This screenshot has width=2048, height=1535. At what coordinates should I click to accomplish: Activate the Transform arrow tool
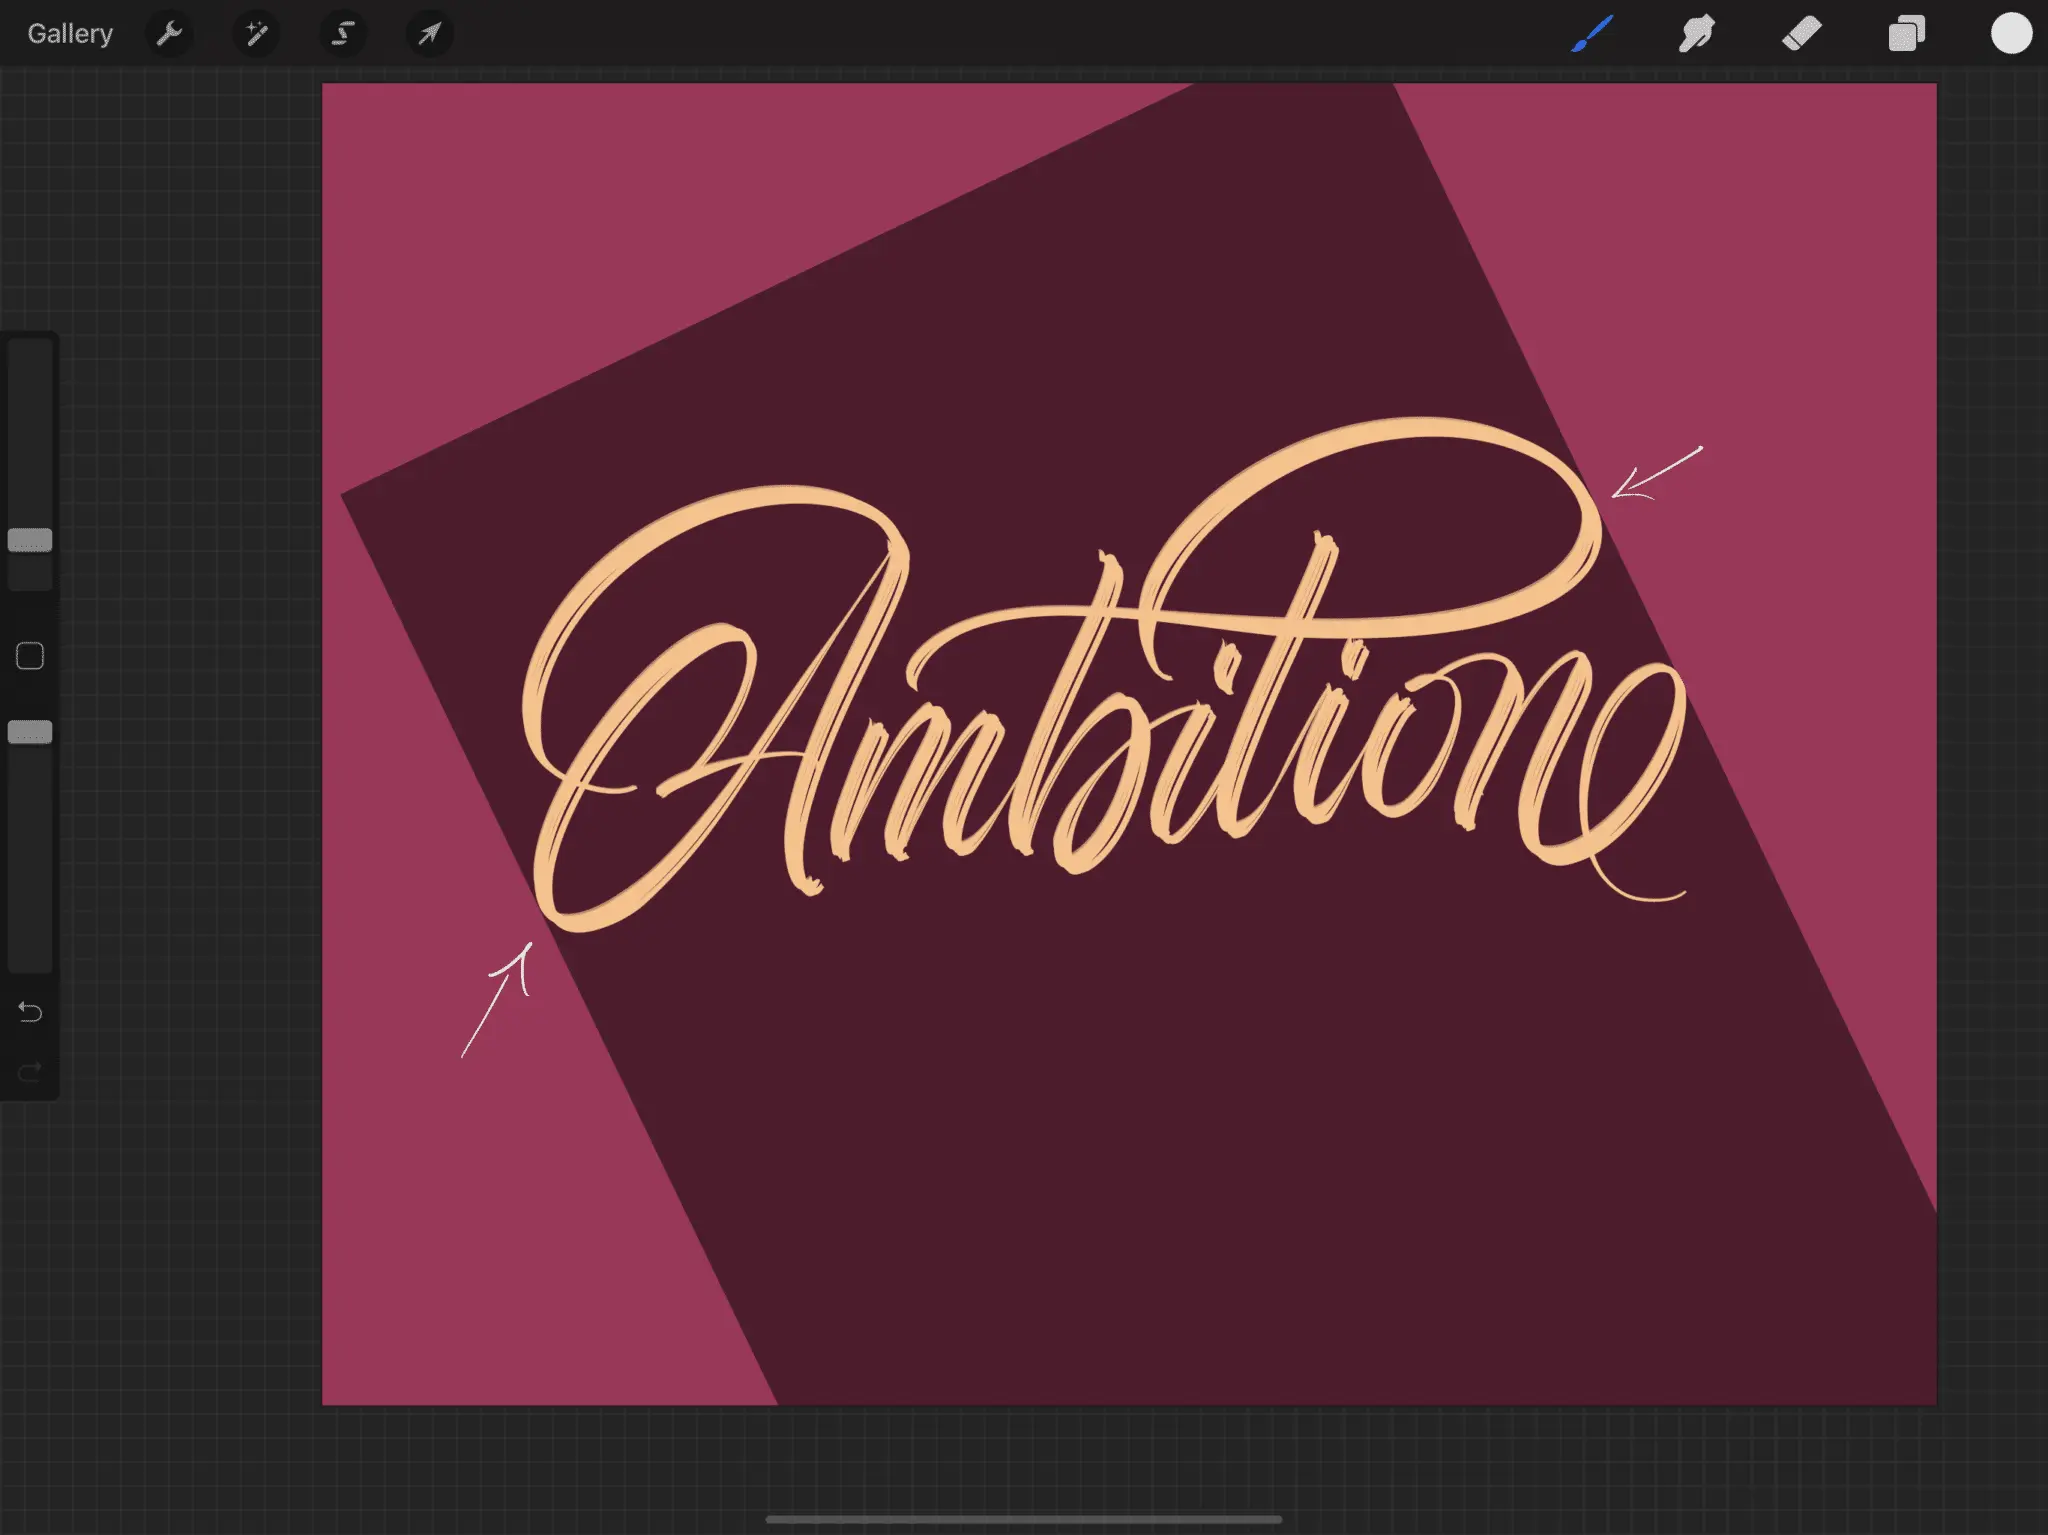430,34
